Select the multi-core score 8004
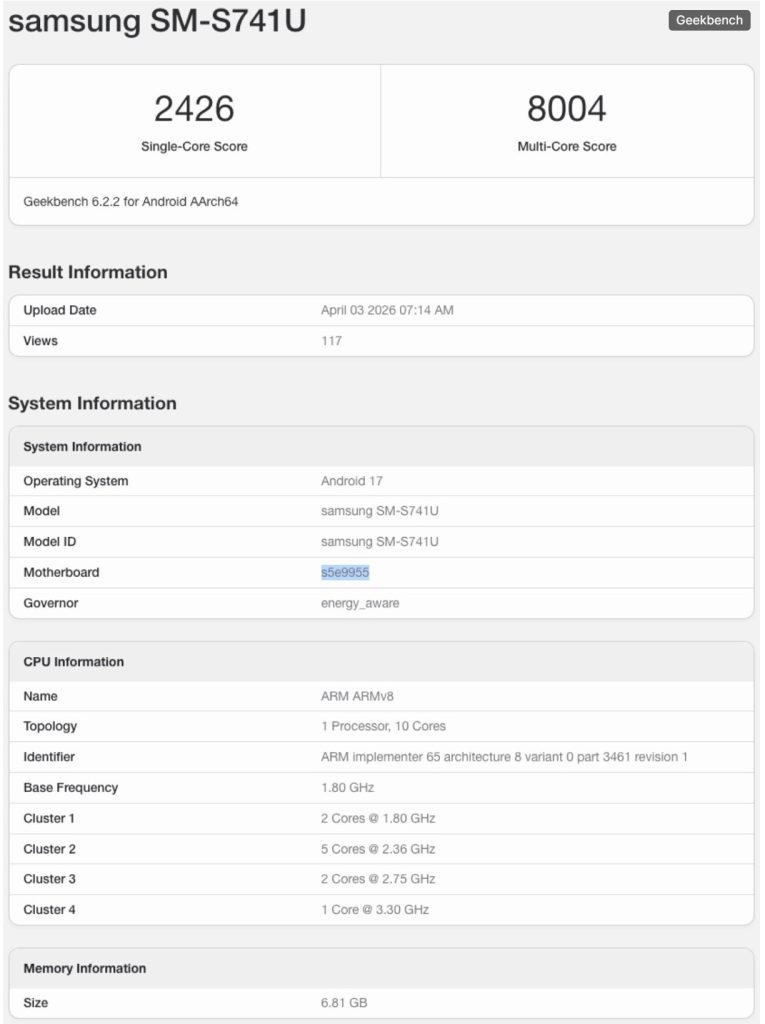 [566, 108]
